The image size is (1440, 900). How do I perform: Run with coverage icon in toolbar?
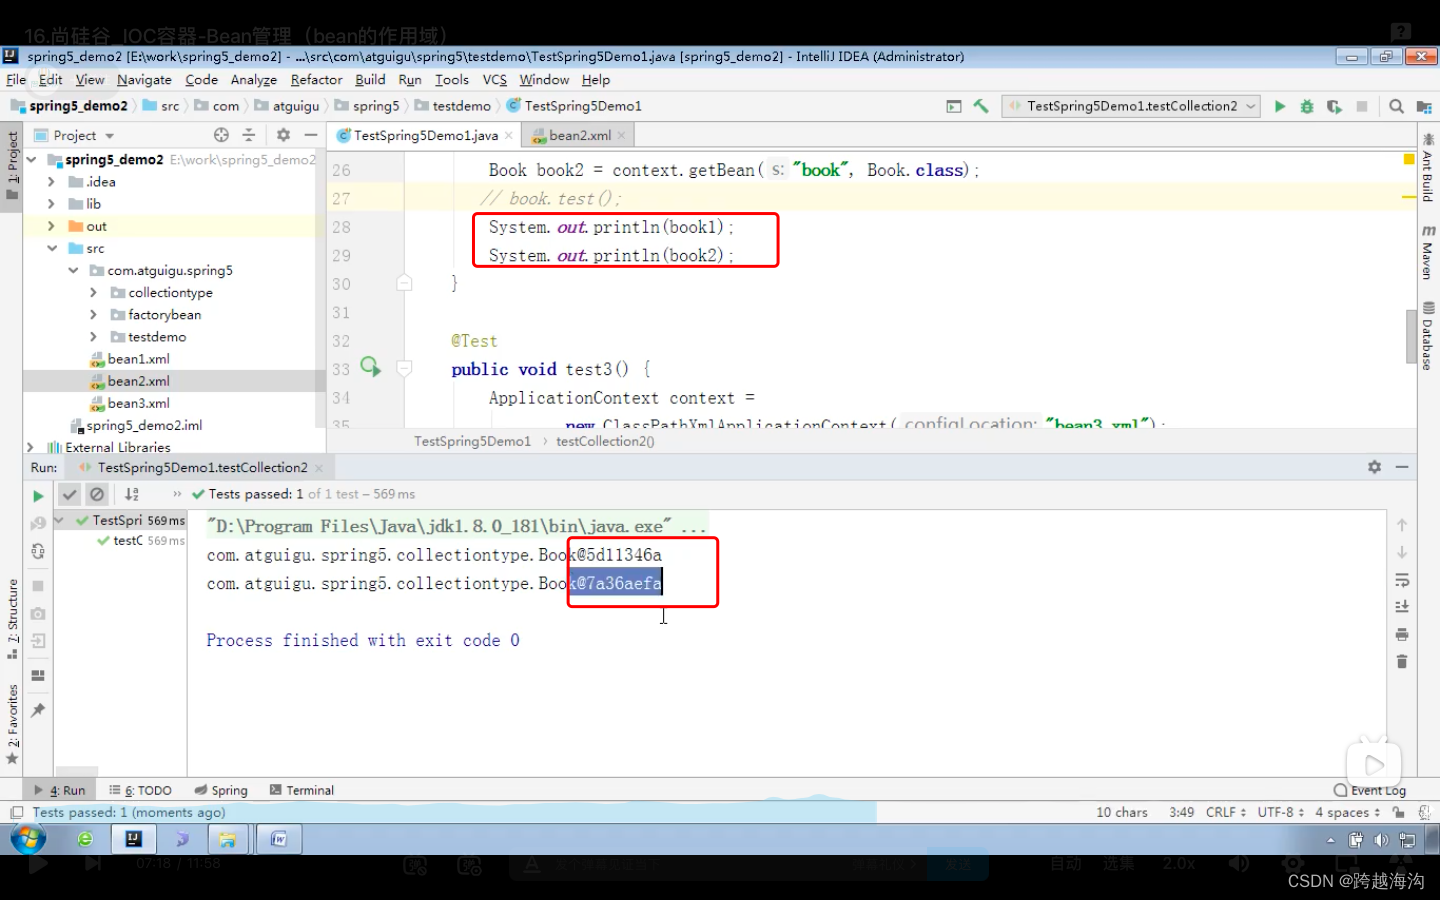(x=1334, y=106)
